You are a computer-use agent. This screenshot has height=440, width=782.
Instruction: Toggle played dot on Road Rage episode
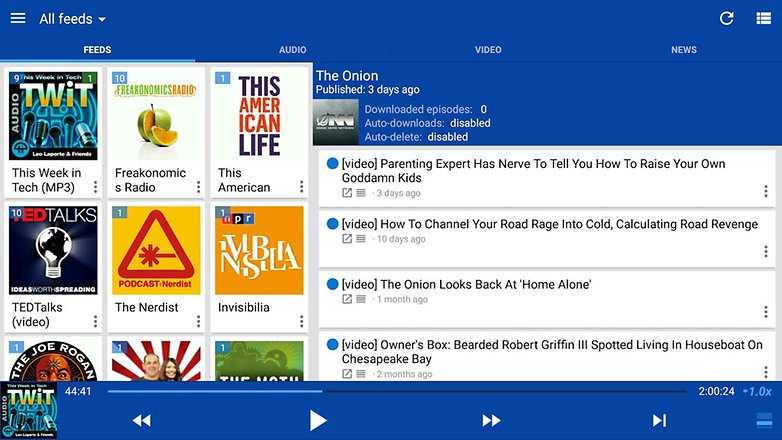332,224
